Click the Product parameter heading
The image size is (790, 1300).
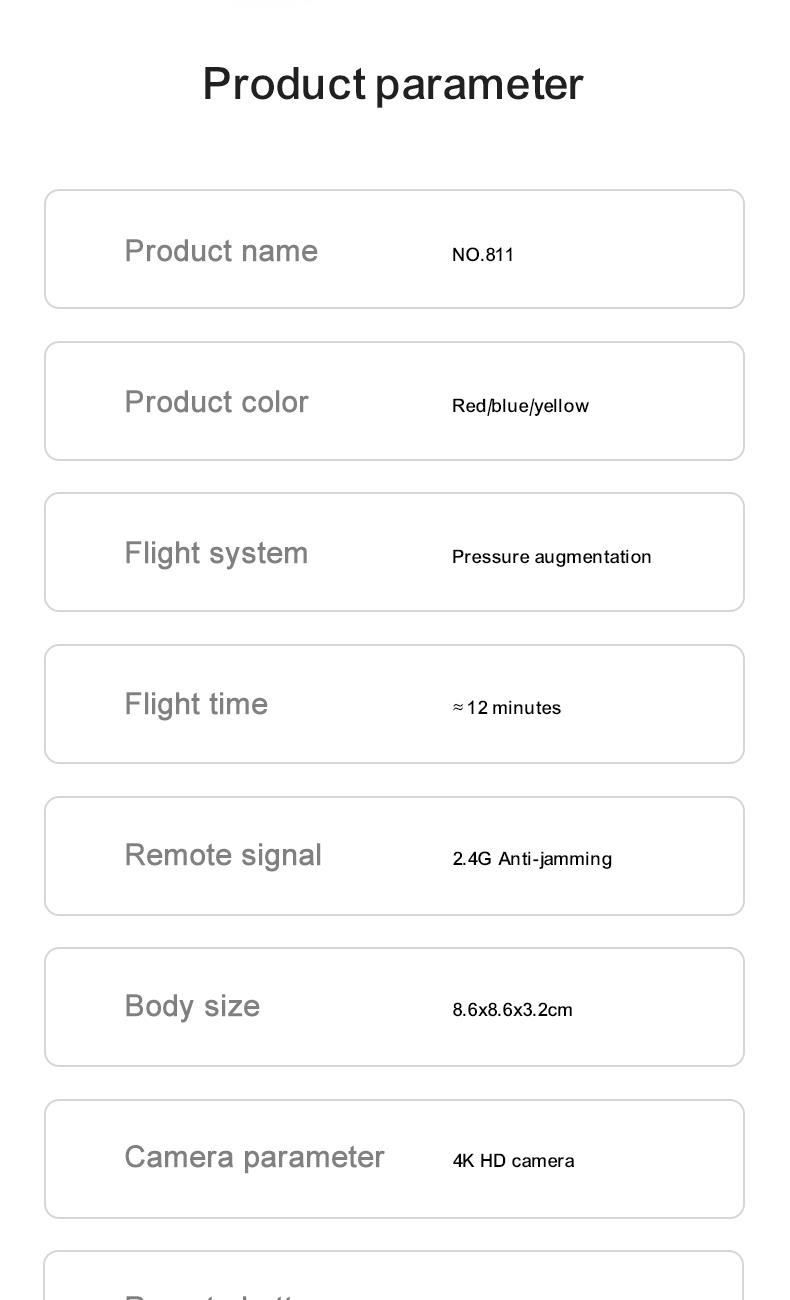click(x=393, y=84)
